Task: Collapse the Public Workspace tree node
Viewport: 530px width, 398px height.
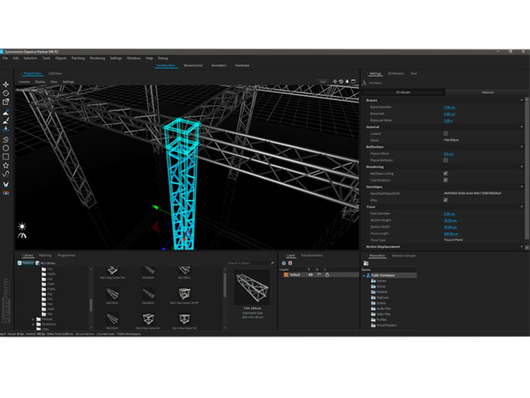Action: tap(364, 276)
